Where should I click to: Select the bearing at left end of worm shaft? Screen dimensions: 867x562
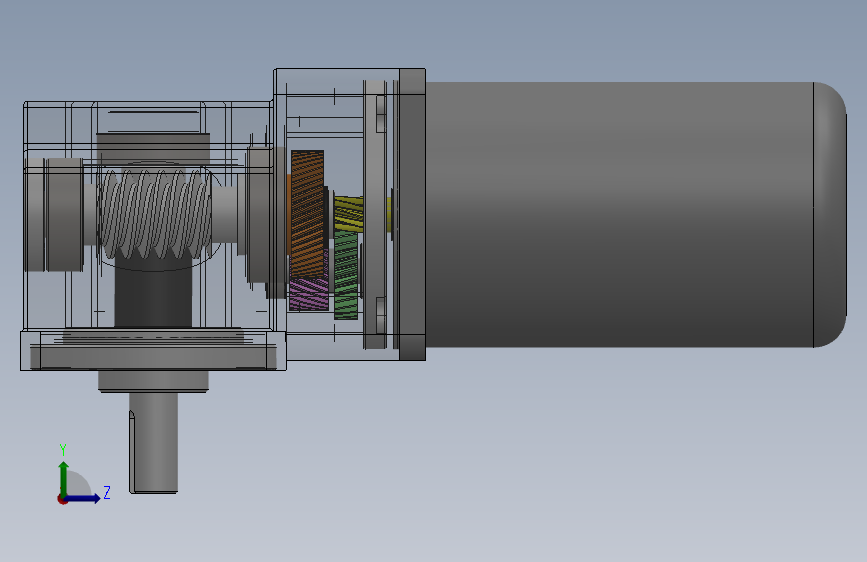point(64,215)
